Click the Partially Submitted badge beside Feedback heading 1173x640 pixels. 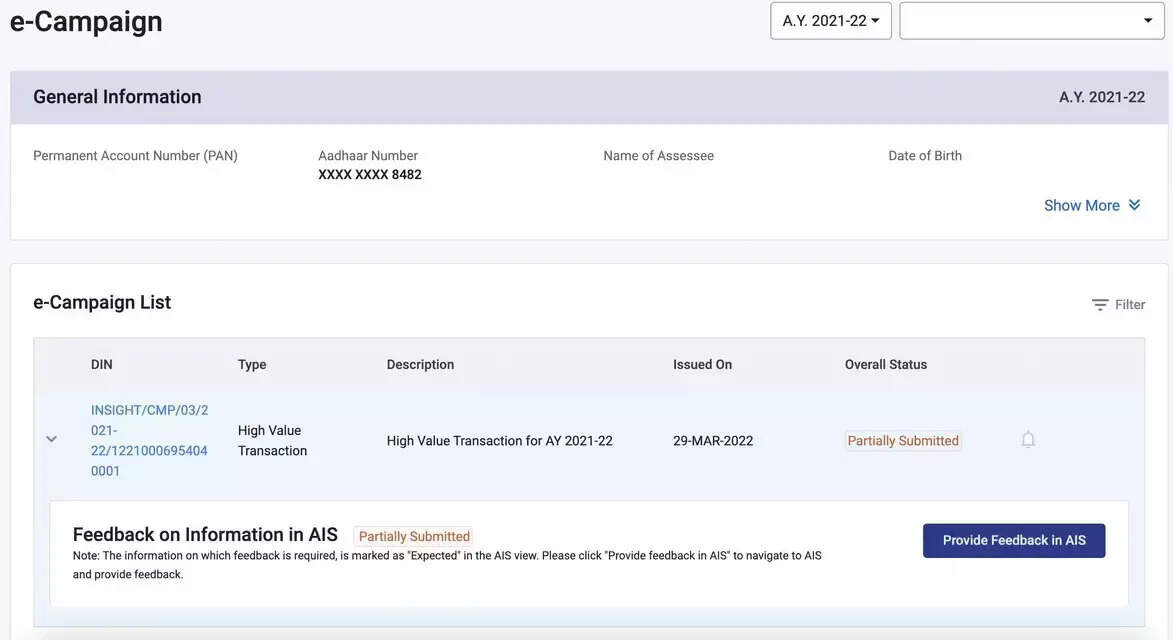coord(414,536)
